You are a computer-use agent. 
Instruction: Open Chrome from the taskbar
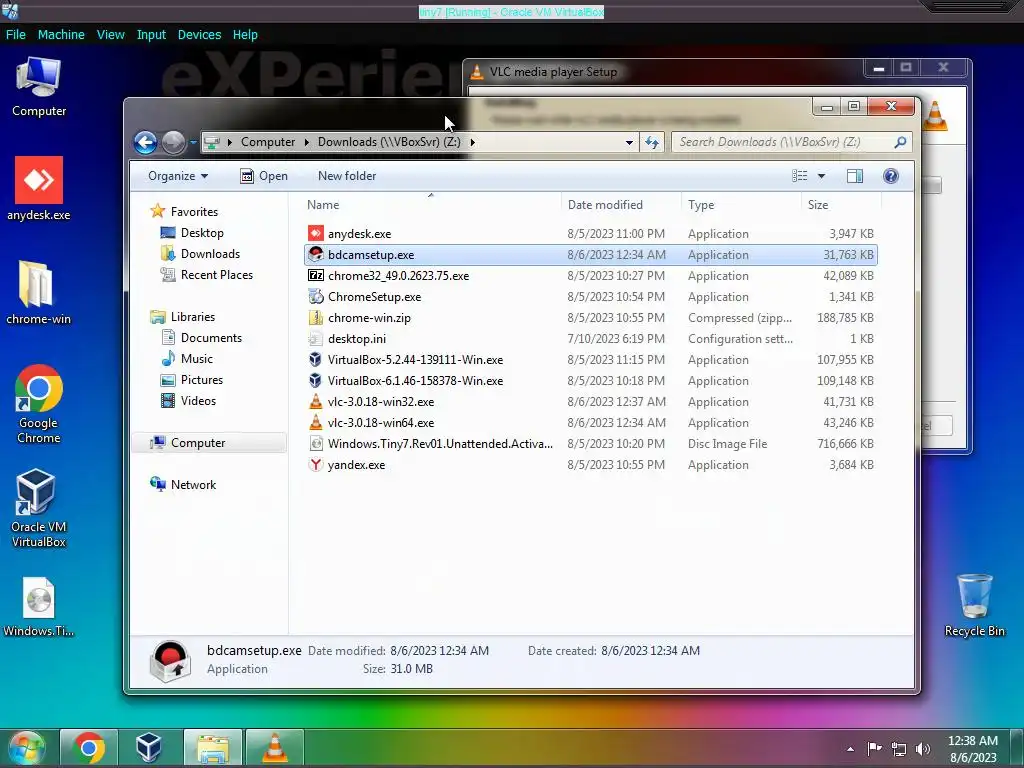(x=89, y=748)
